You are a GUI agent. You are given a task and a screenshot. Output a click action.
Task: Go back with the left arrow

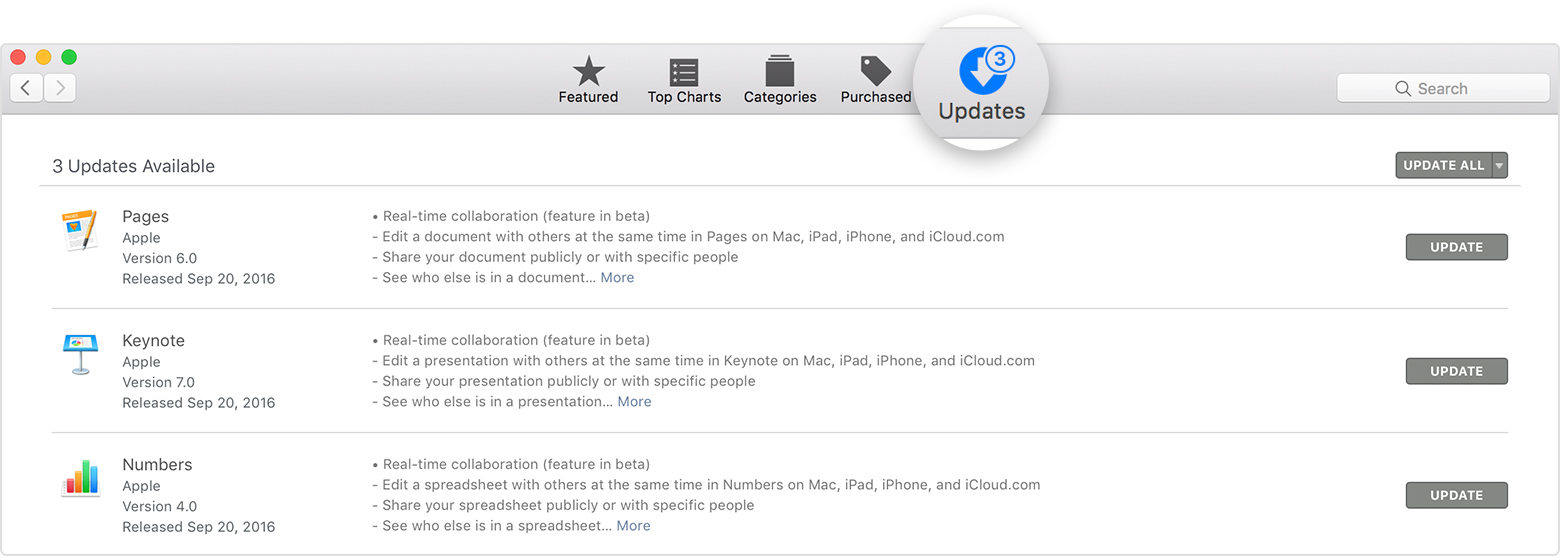[x=26, y=88]
